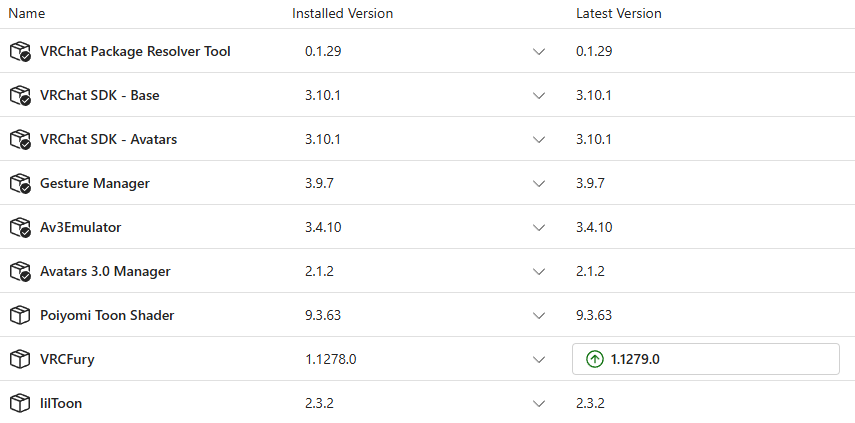The width and height of the screenshot is (855, 423).
Task: Click the VRCFury package icon
Action: coord(20,360)
